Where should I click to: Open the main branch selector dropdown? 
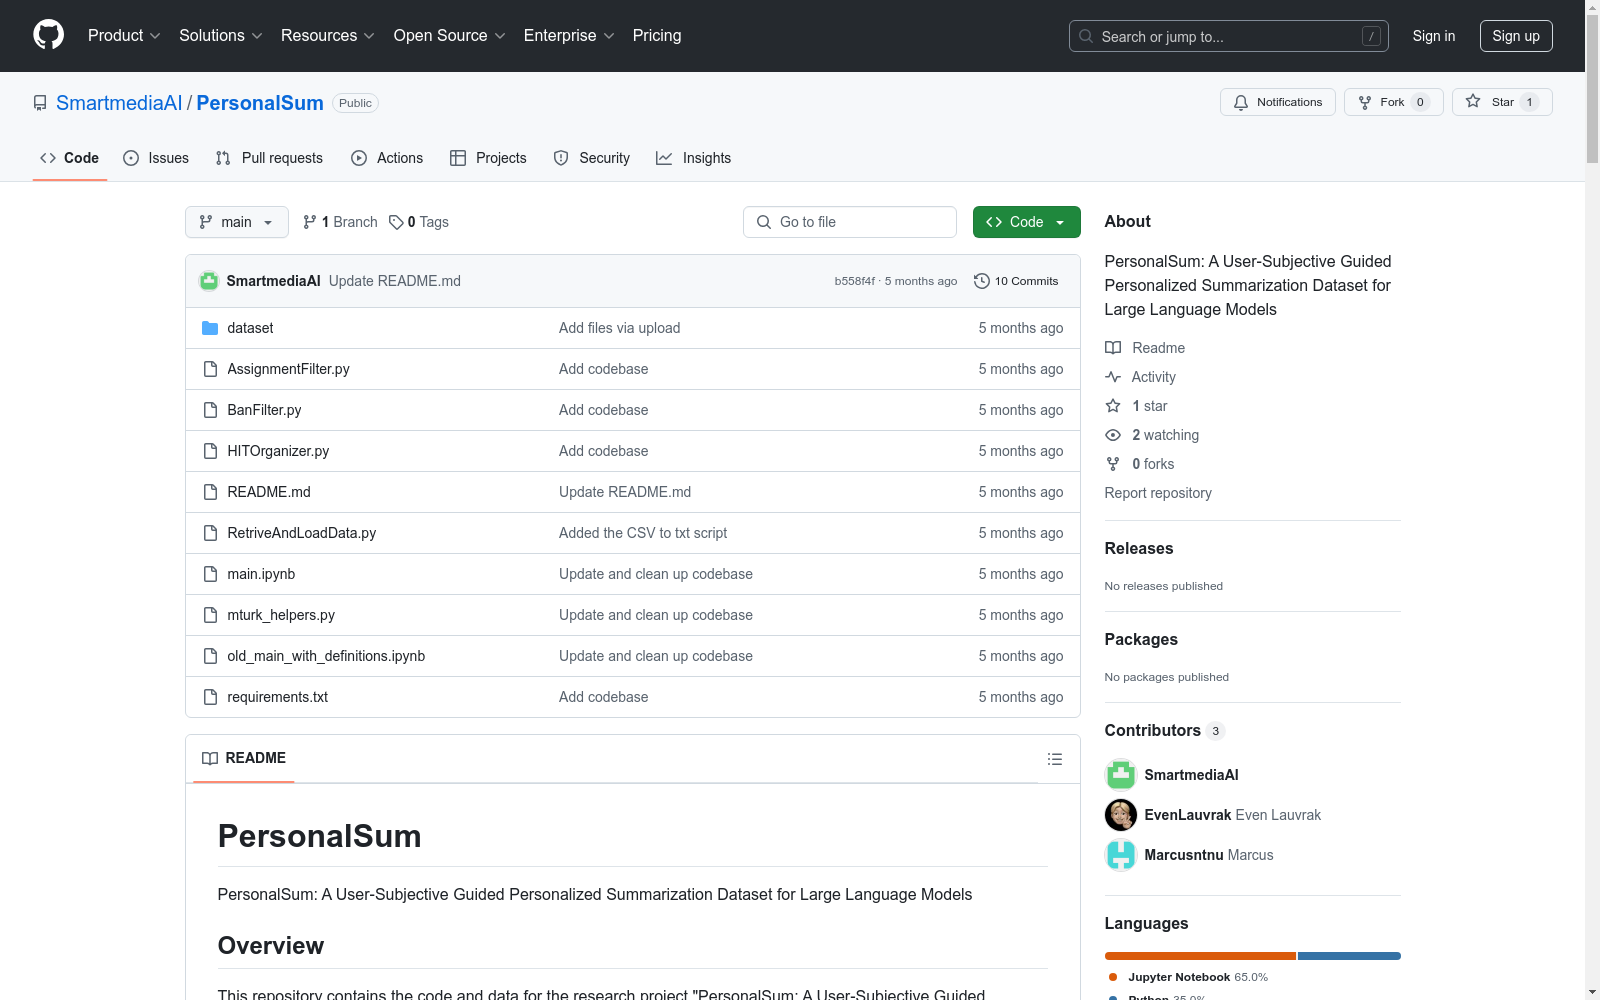(237, 222)
